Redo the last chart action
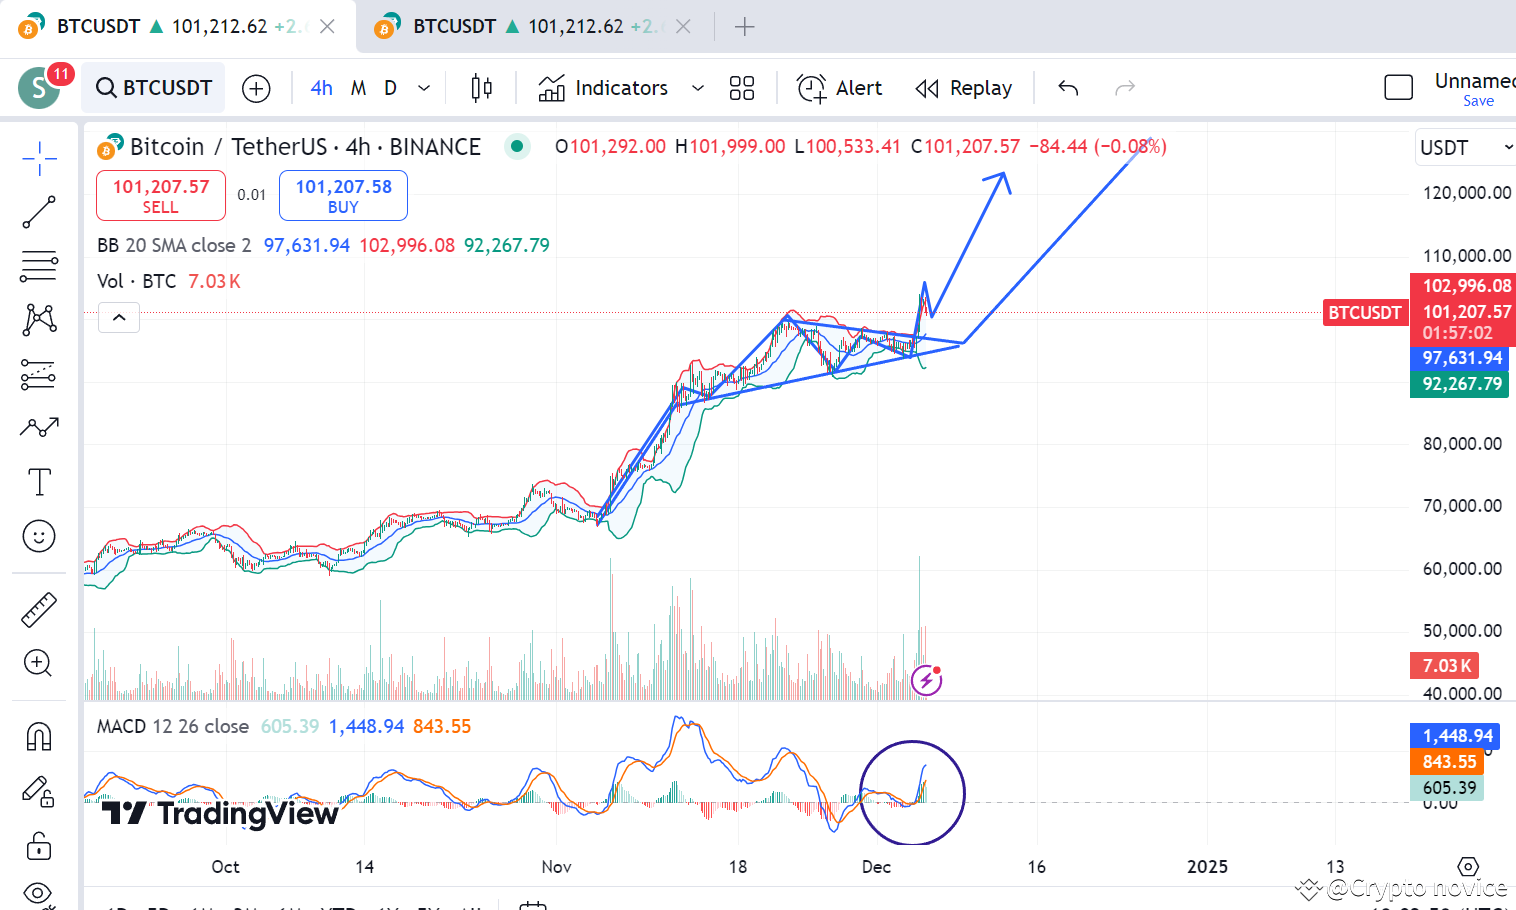The height and width of the screenshot is (910, 1516). coord(1125,88)
